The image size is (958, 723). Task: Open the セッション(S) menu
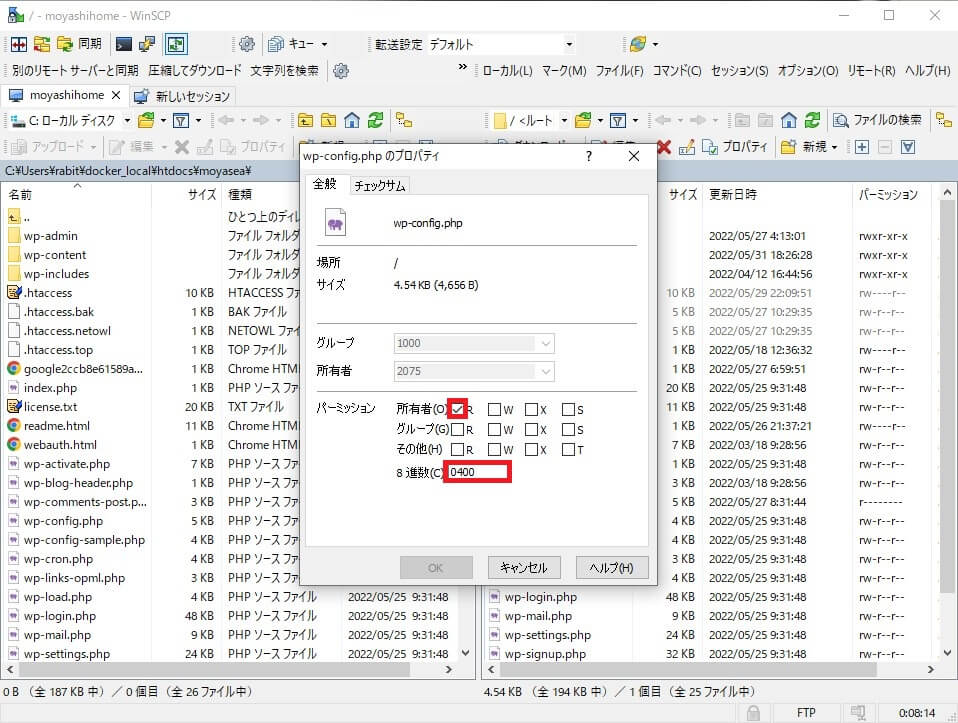pos(739,71)
